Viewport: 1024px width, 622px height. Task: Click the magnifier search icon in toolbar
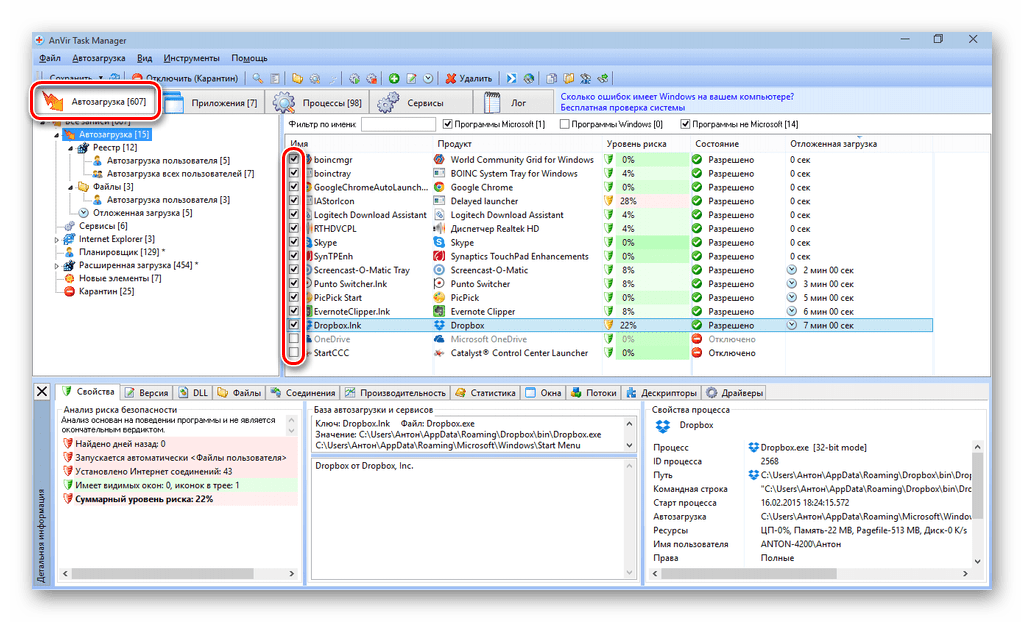tap(257, 78)
